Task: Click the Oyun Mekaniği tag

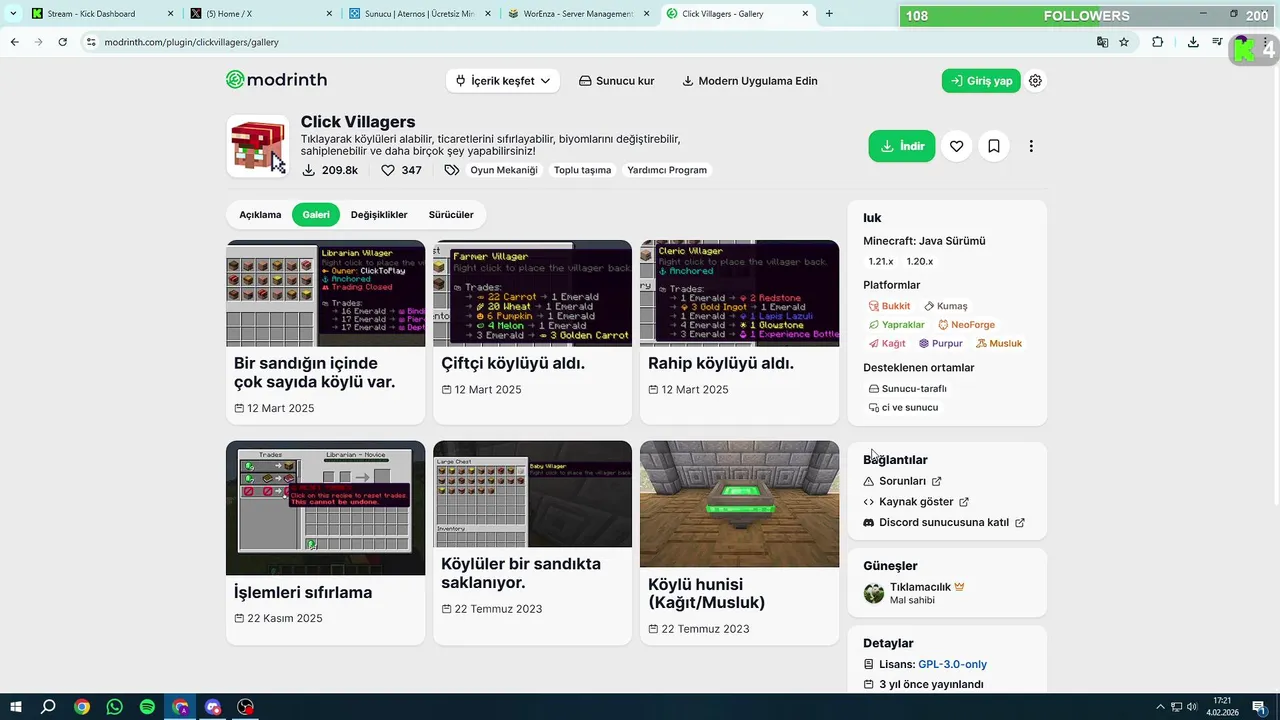Action: click(x=504, y=170)
